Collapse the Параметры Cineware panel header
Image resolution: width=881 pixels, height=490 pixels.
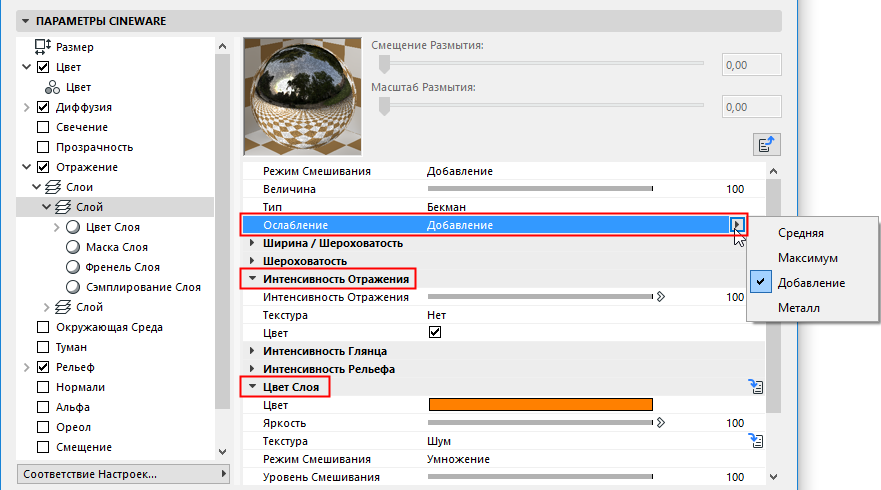click(x=25, y=20)
